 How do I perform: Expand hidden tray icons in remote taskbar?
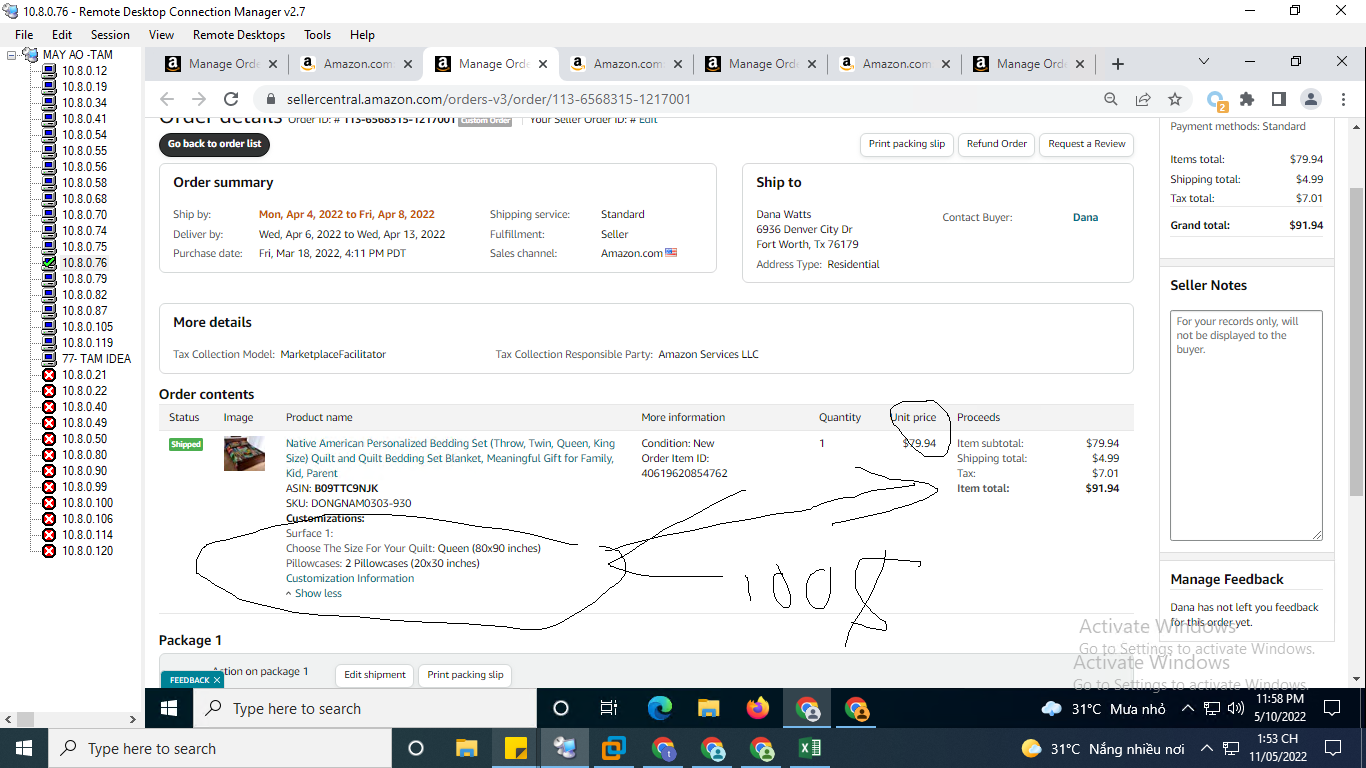click(x=1187, y=708)
